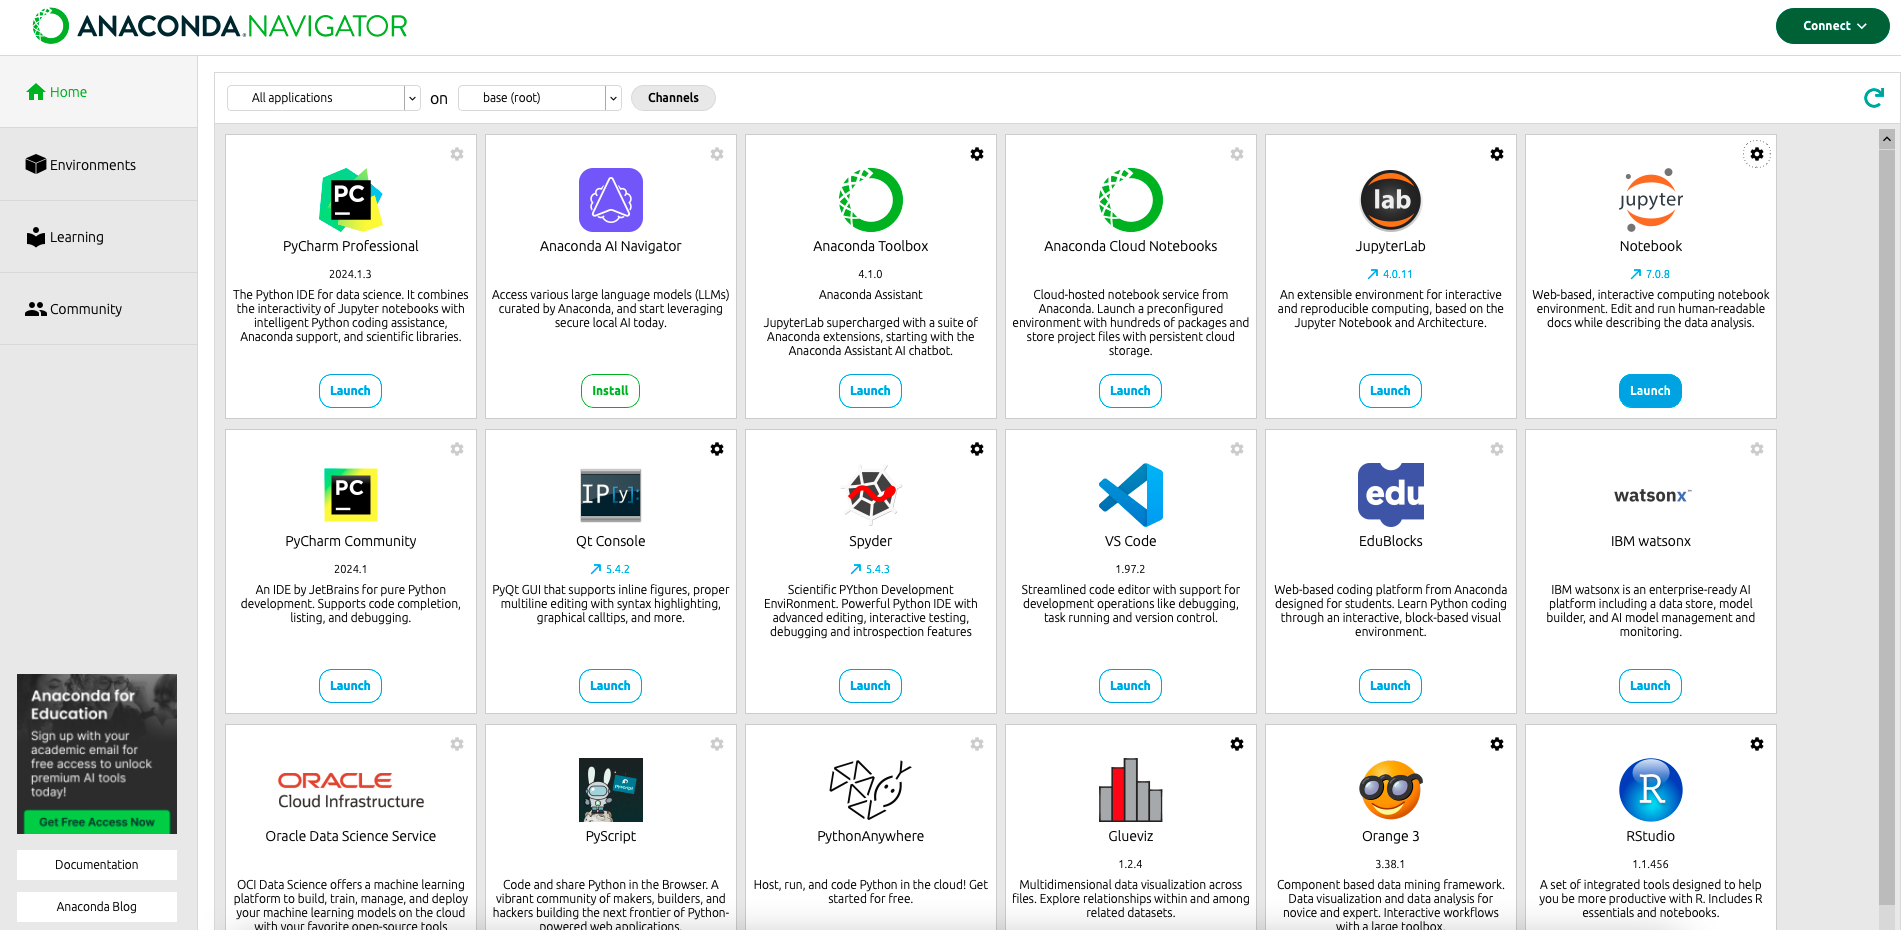Launch IBM watsonx
This screenshot has width=1901, height=930.
coord(1650,686)
